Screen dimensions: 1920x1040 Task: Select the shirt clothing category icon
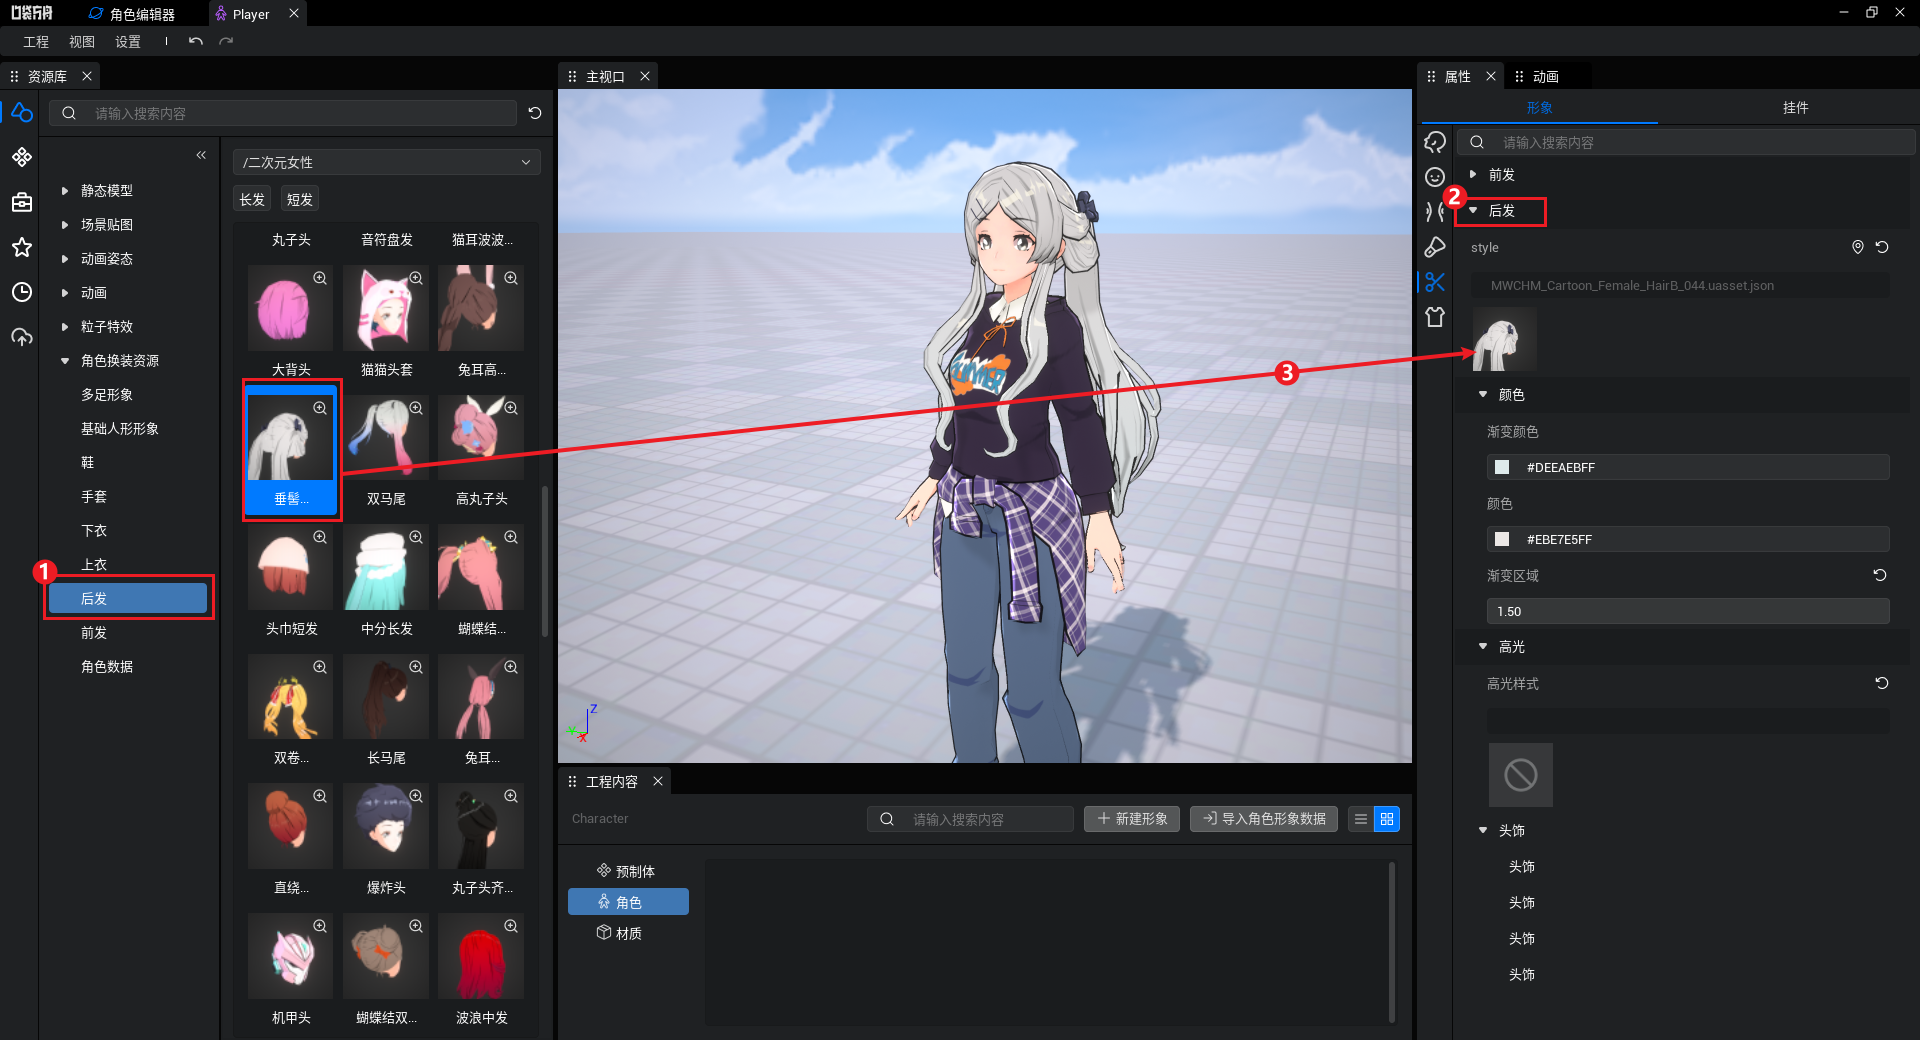(1435, 317)
